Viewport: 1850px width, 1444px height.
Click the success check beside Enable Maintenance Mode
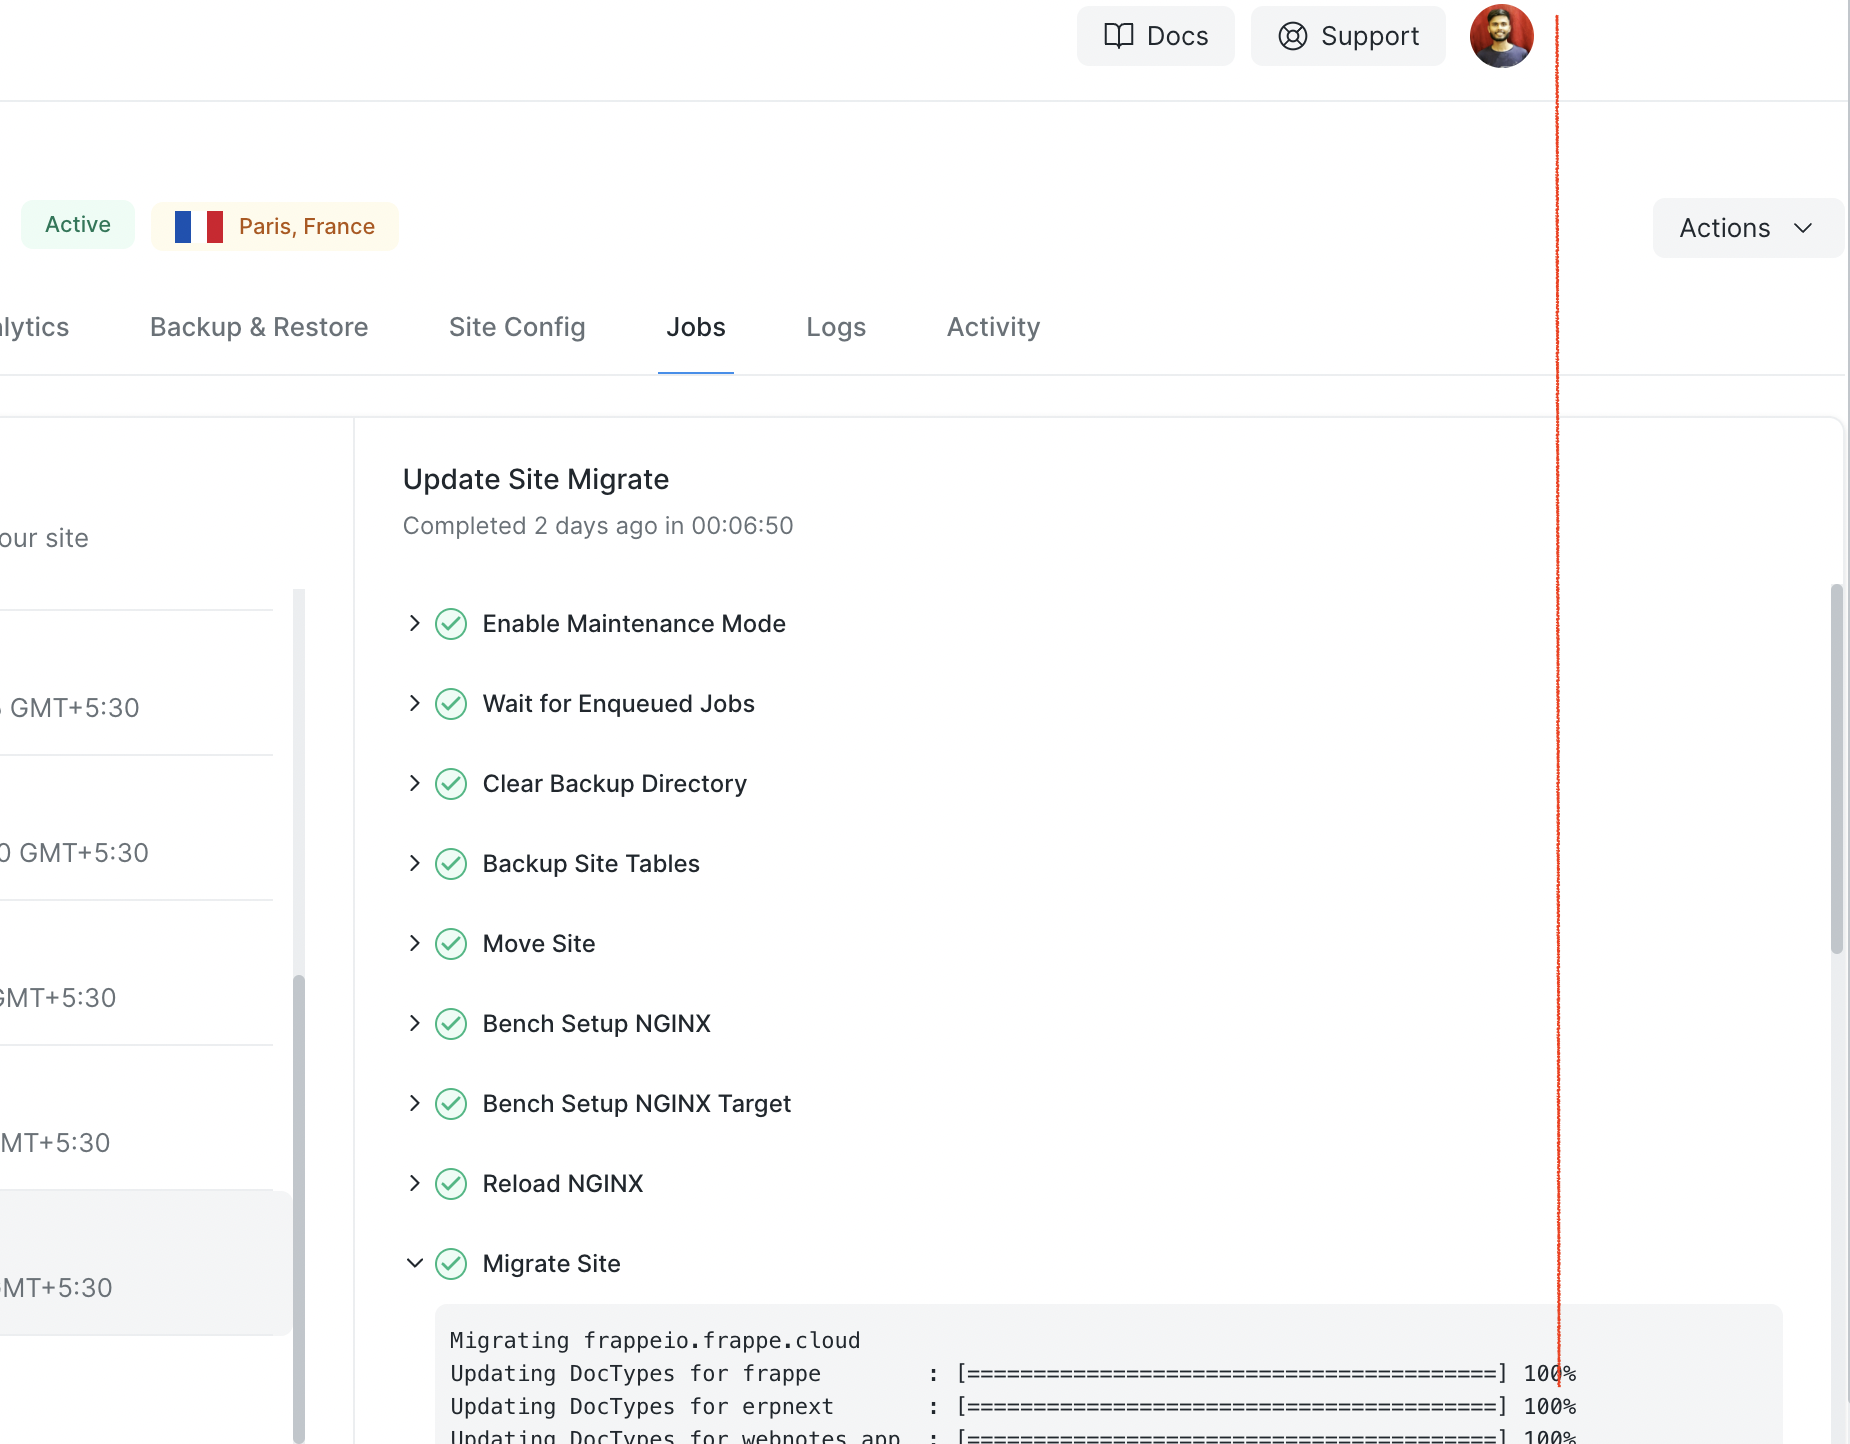[x=450, y=623]
